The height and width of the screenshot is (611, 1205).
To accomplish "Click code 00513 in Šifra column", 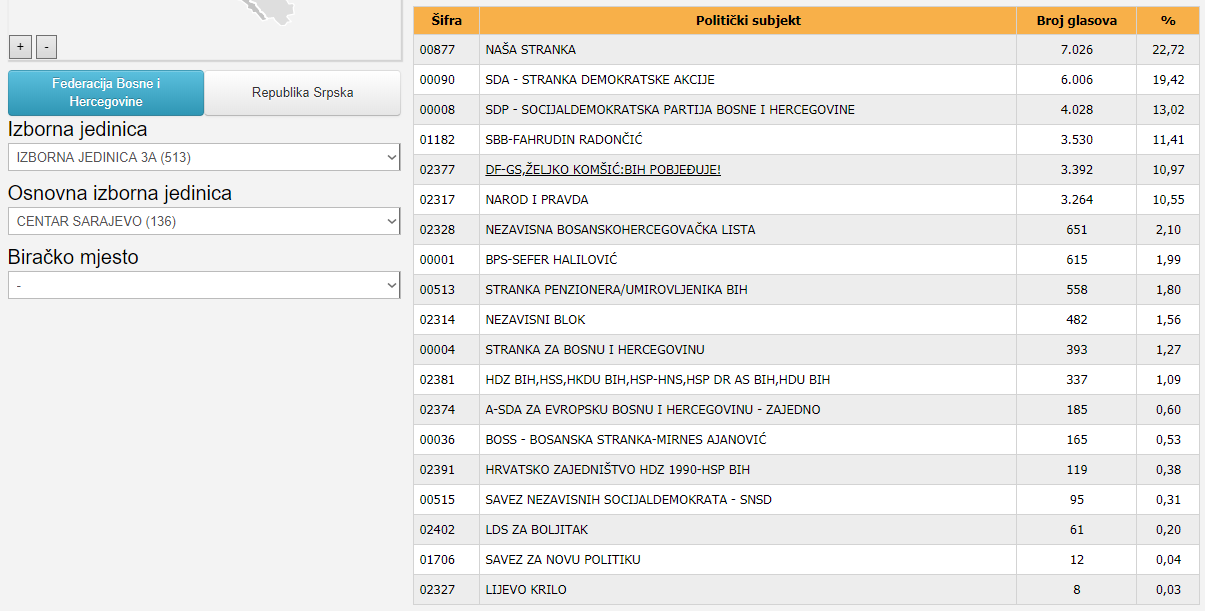I will pos(436,290).
